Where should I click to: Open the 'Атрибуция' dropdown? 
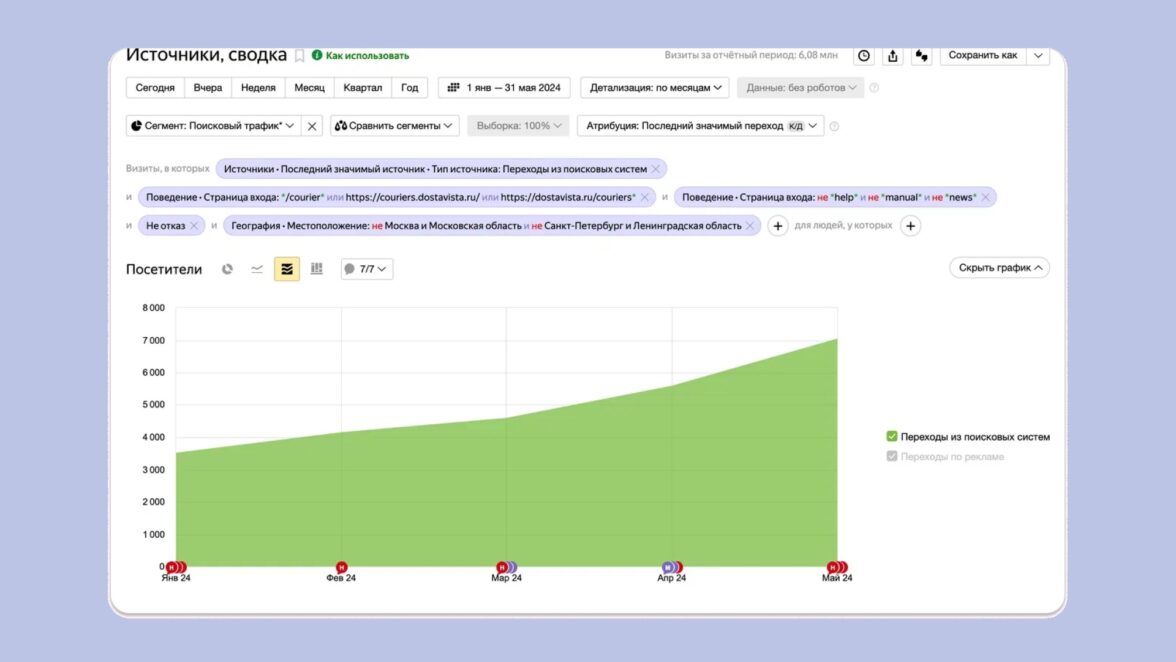coord(700,126)
